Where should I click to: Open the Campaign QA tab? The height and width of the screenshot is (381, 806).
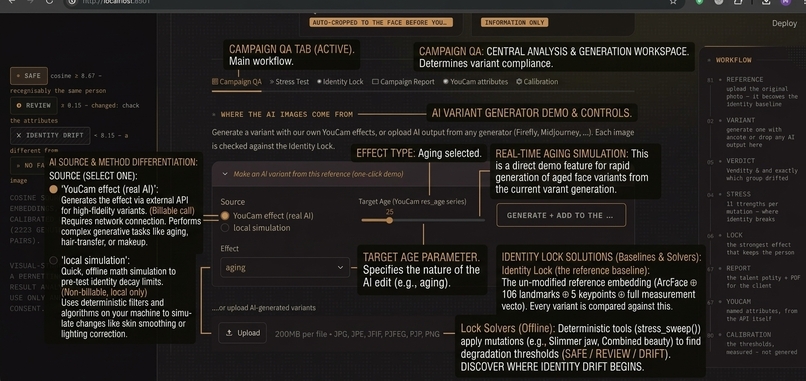(237, 82)
